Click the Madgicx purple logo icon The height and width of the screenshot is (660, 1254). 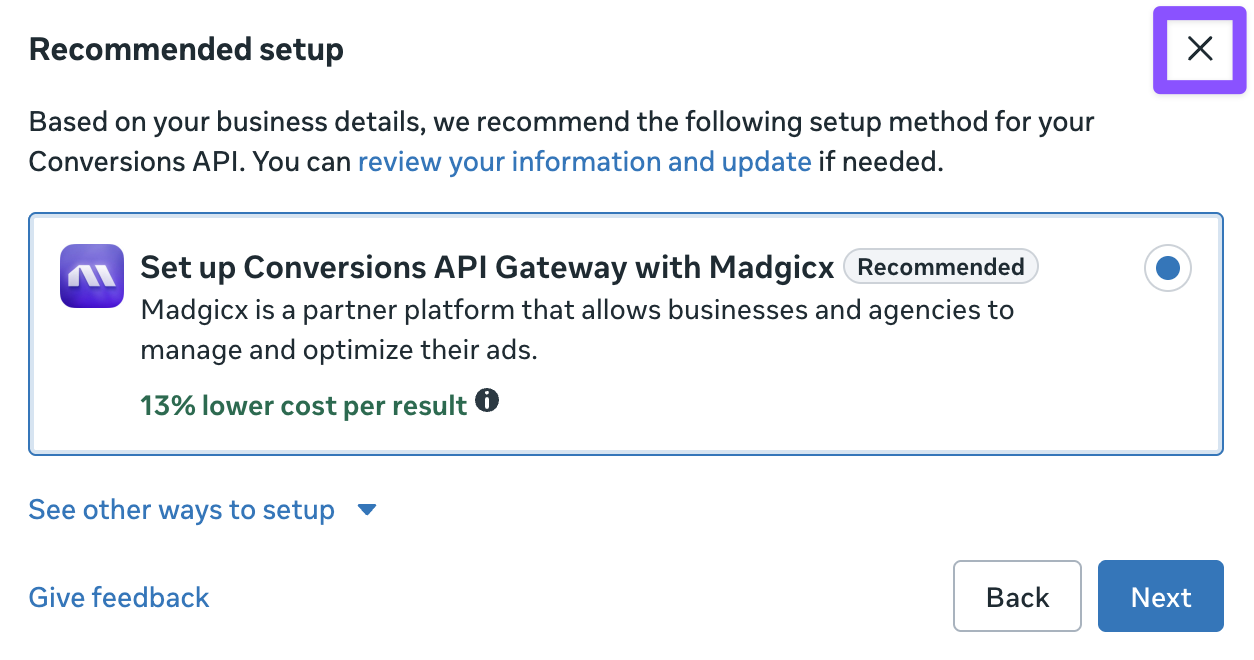click(x=92, y=276)
